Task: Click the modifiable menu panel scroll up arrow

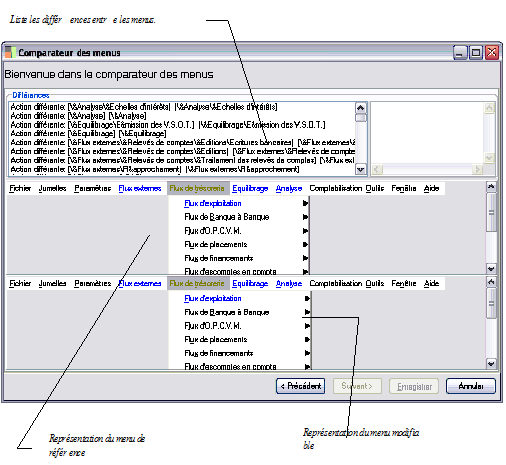Action: tap(491, 282)
